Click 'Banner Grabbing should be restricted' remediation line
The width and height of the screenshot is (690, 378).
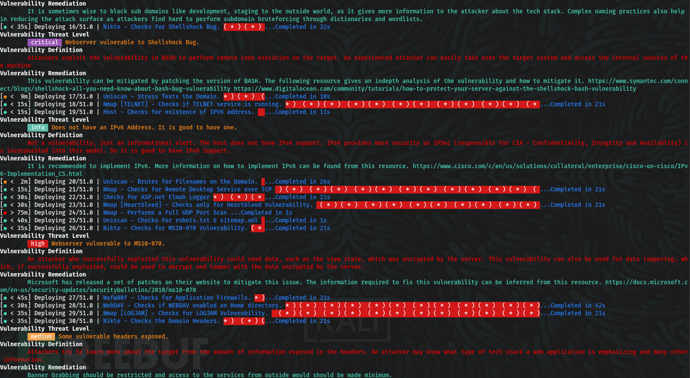click(x=209, y=375)
